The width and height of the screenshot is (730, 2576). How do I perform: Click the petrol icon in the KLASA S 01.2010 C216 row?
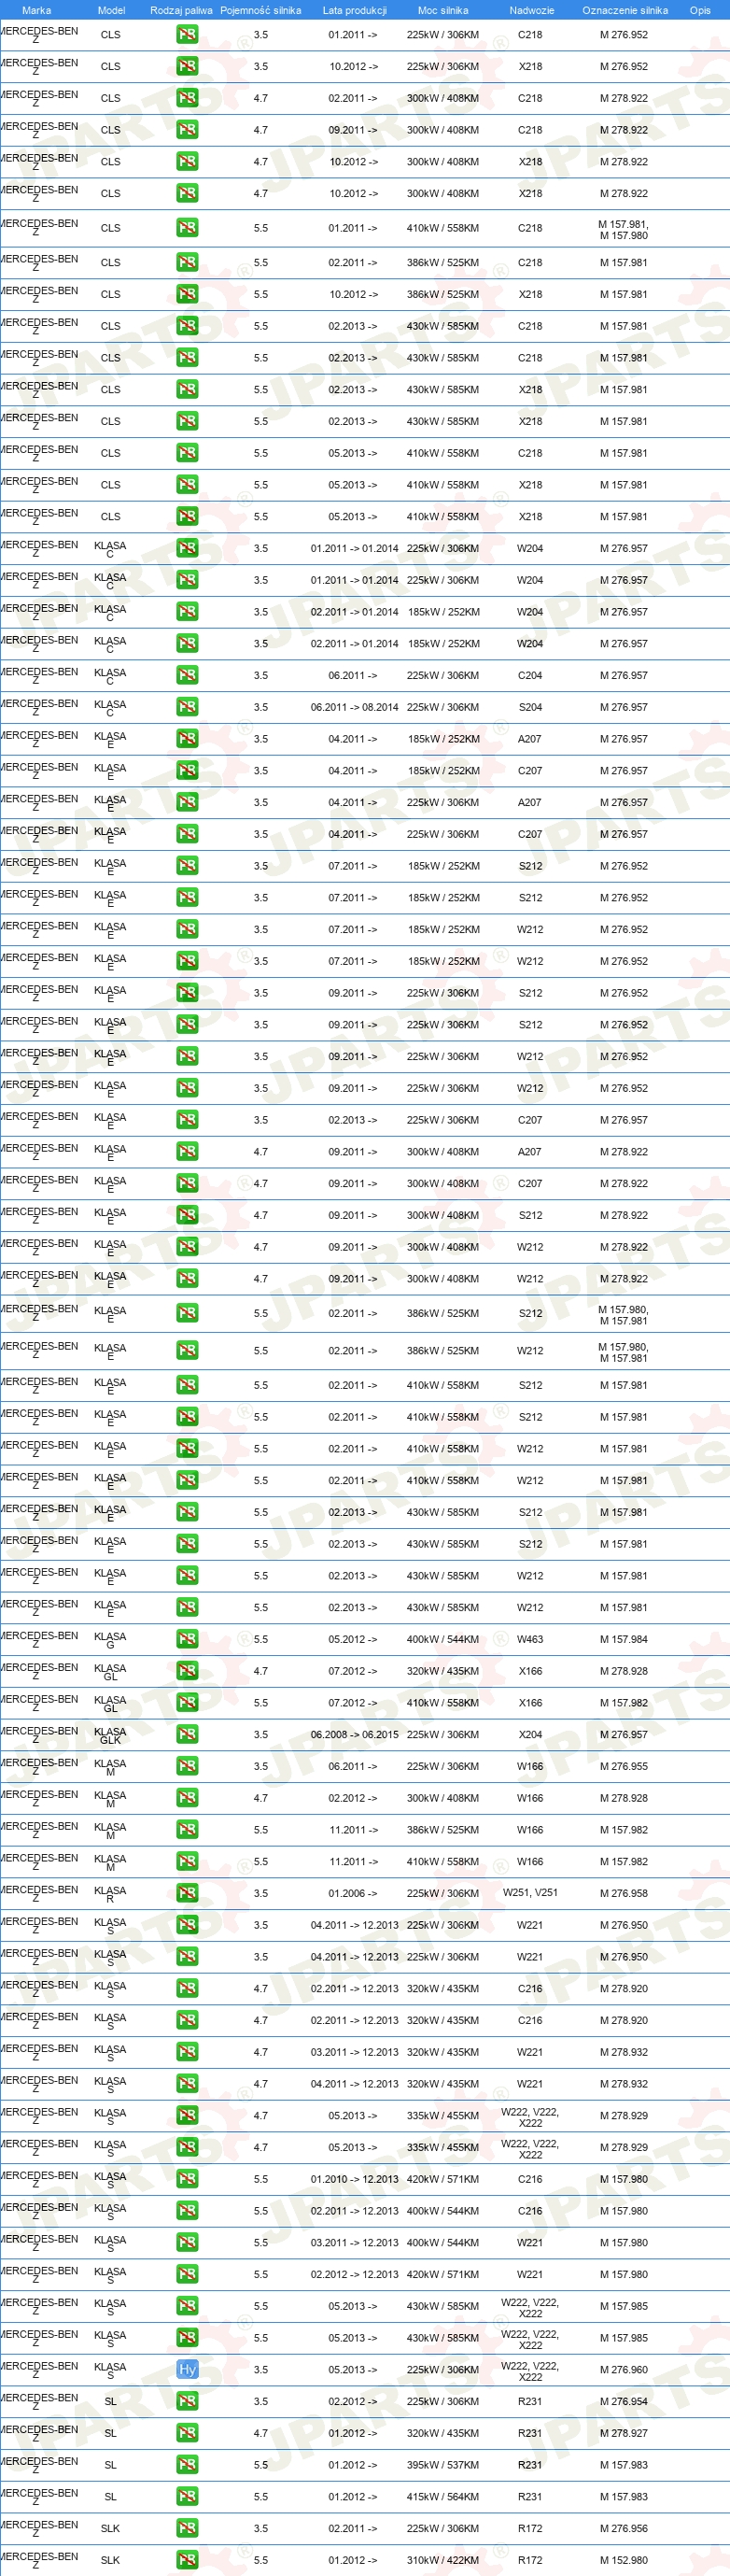[187, 2179]
